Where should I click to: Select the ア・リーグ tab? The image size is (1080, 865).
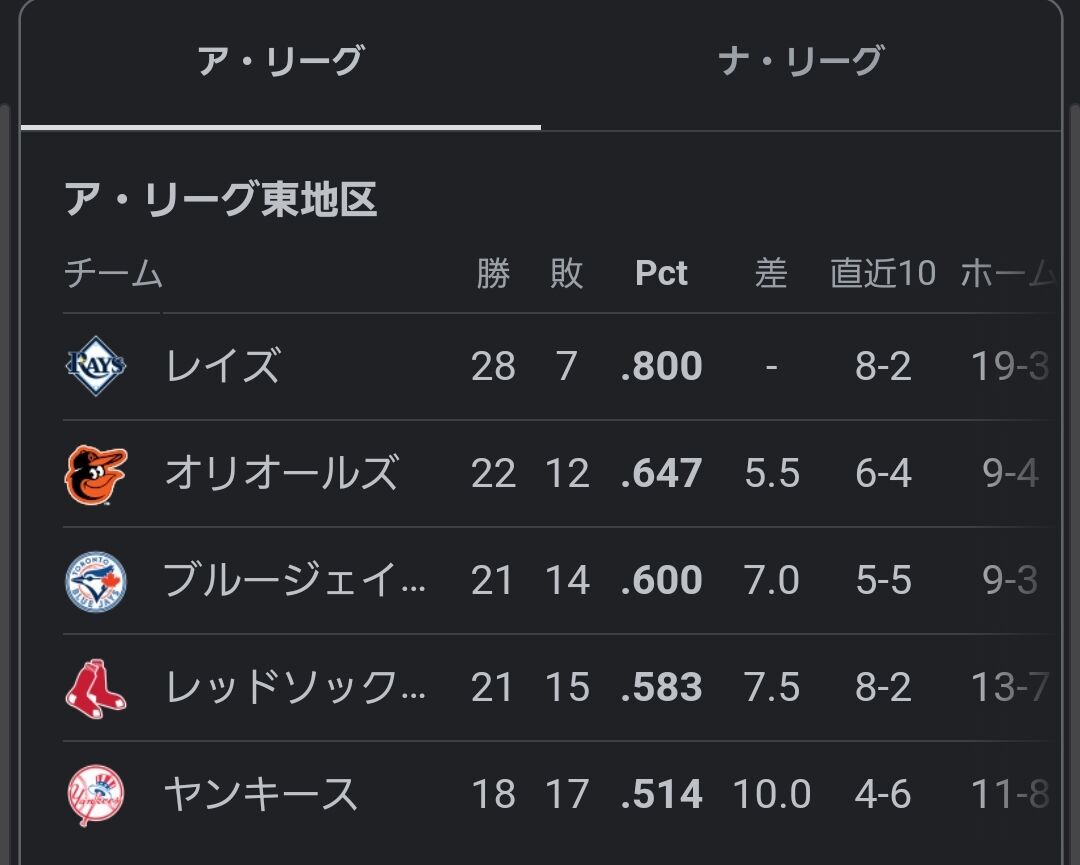tap(280, 62)
